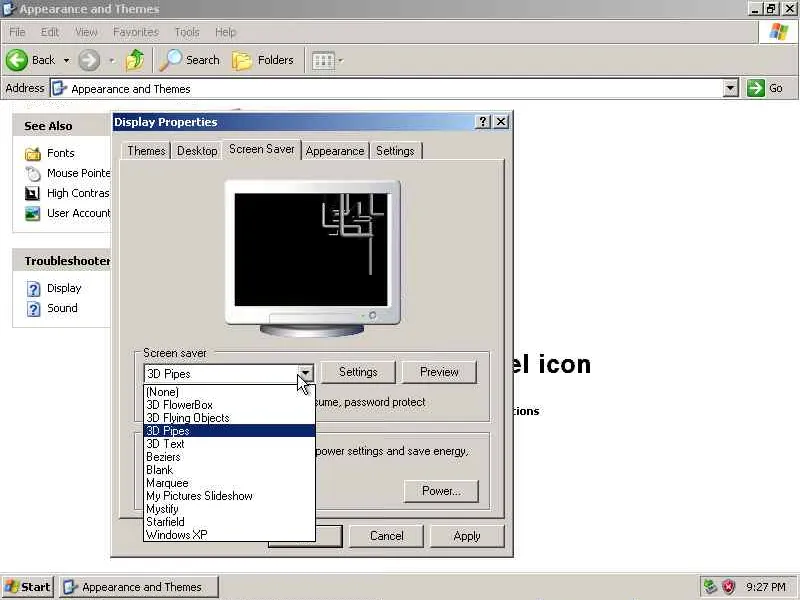The width and height of the screenshot is (800, 600).
Task: Select My Pictures Slideshow option
Action: pos(230,496)
